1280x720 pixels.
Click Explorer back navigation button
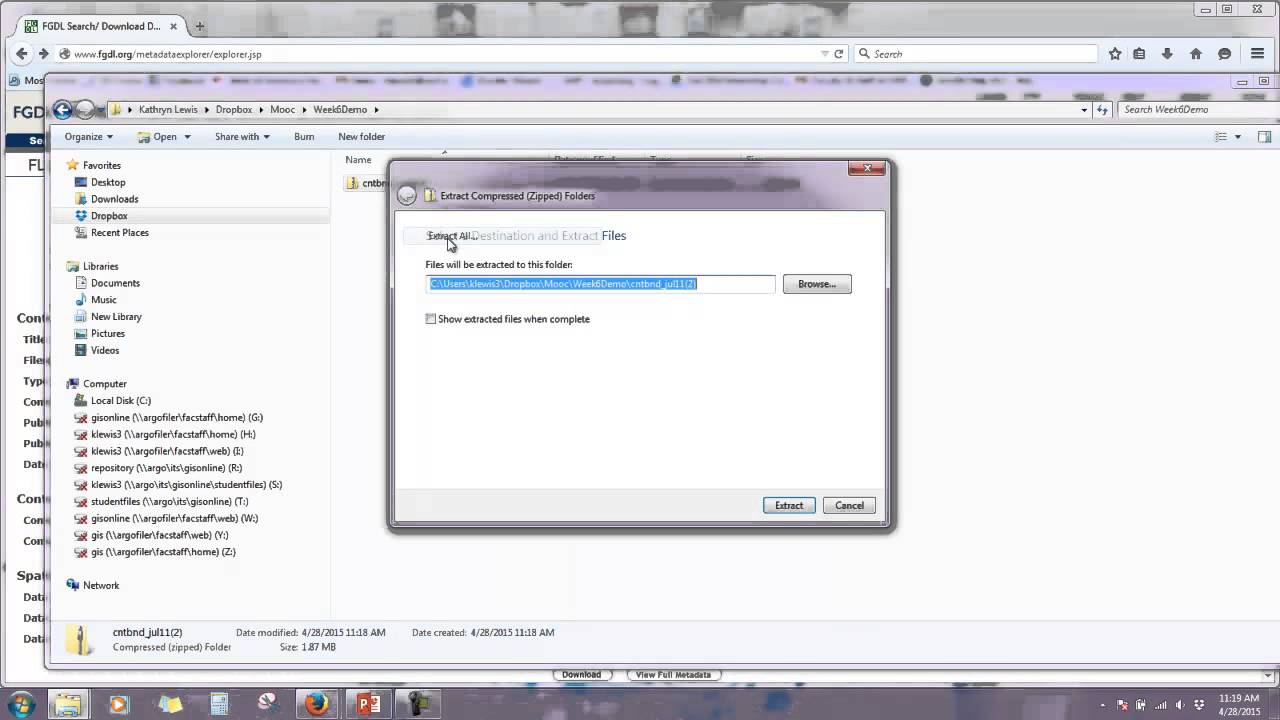tap(63, 110)
